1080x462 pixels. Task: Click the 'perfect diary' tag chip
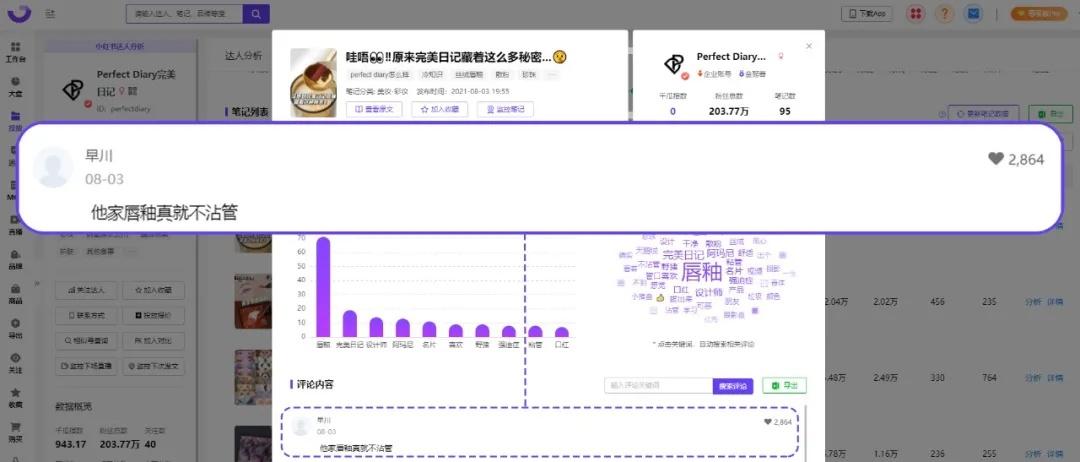pos(381,74)
